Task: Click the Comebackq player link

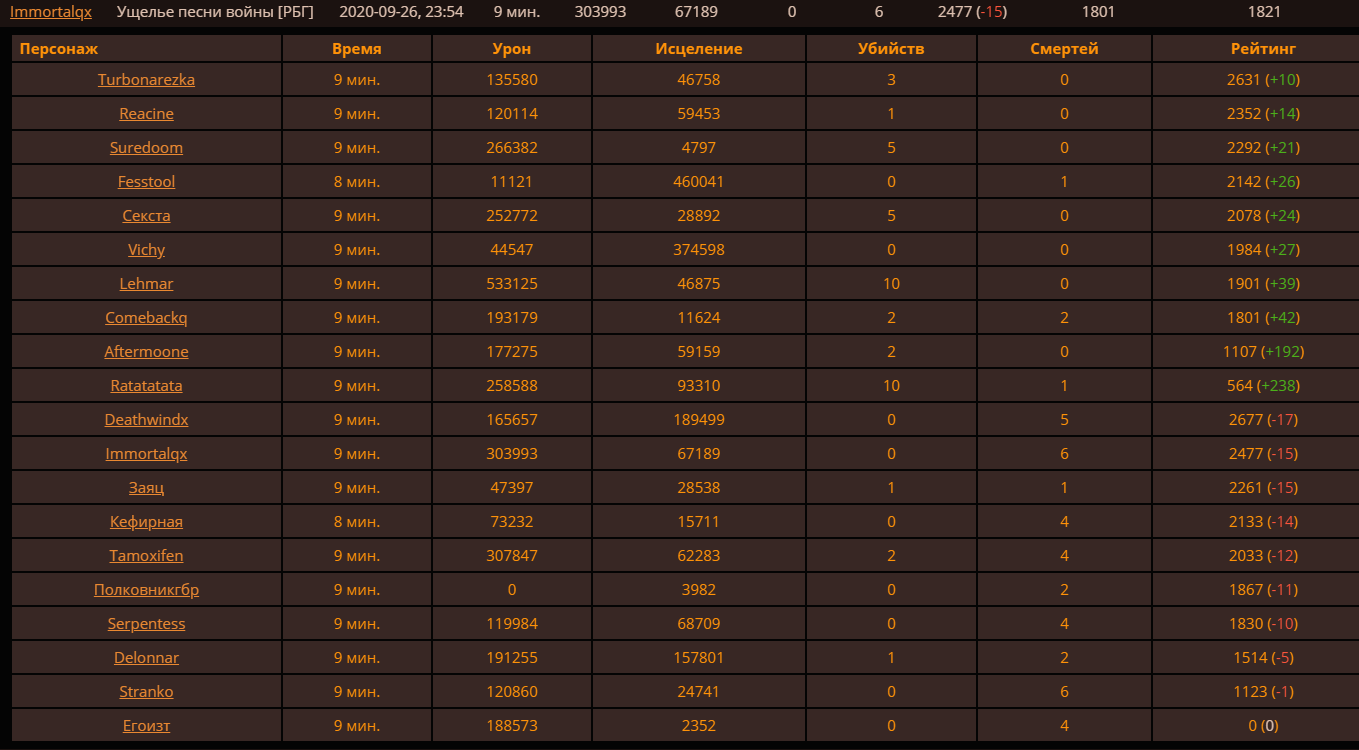Action: point(146,318)
